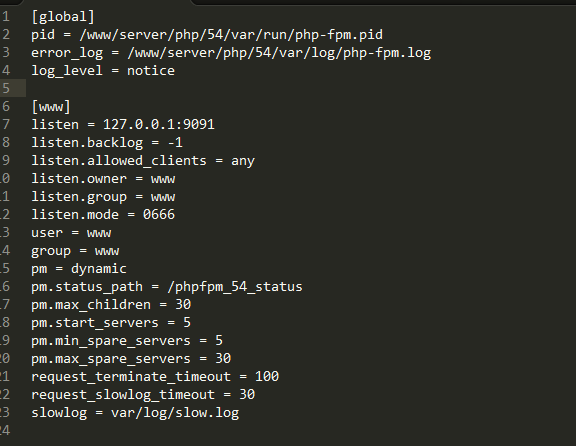Click the listen.mode = 0666 line
Viewport: 576px width, 446px height.
tap(103, 215)
